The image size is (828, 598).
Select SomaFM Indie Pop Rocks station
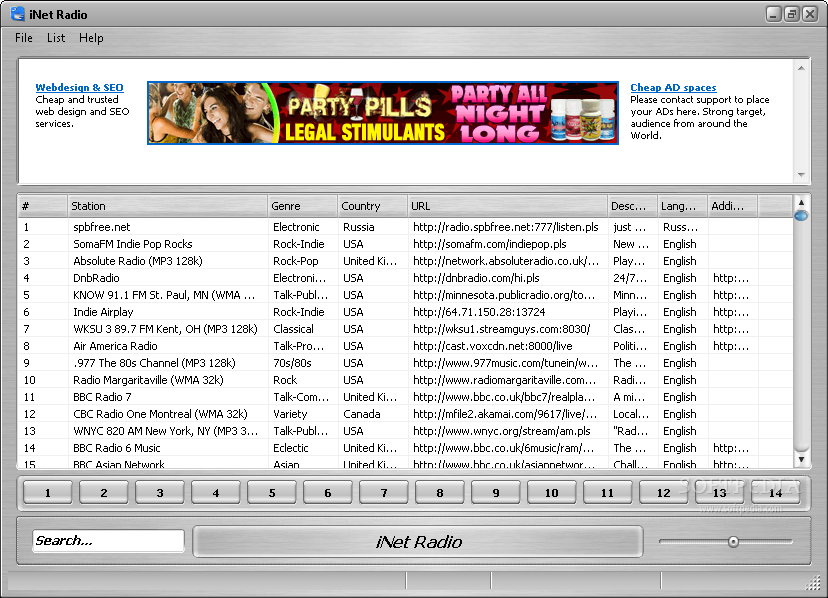[405, 244]
